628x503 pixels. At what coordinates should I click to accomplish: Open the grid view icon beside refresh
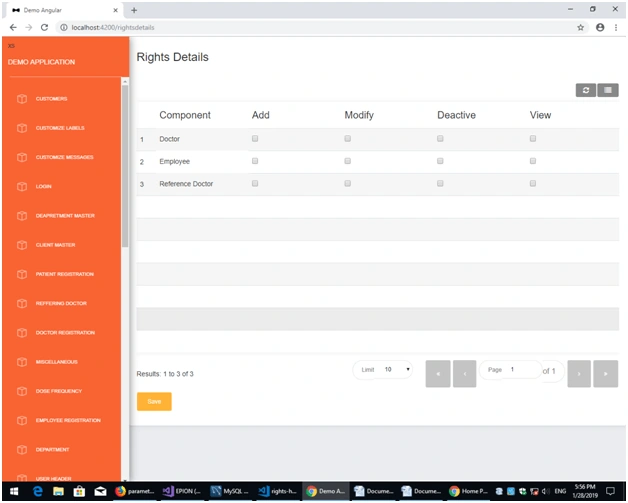click(608, 90)
